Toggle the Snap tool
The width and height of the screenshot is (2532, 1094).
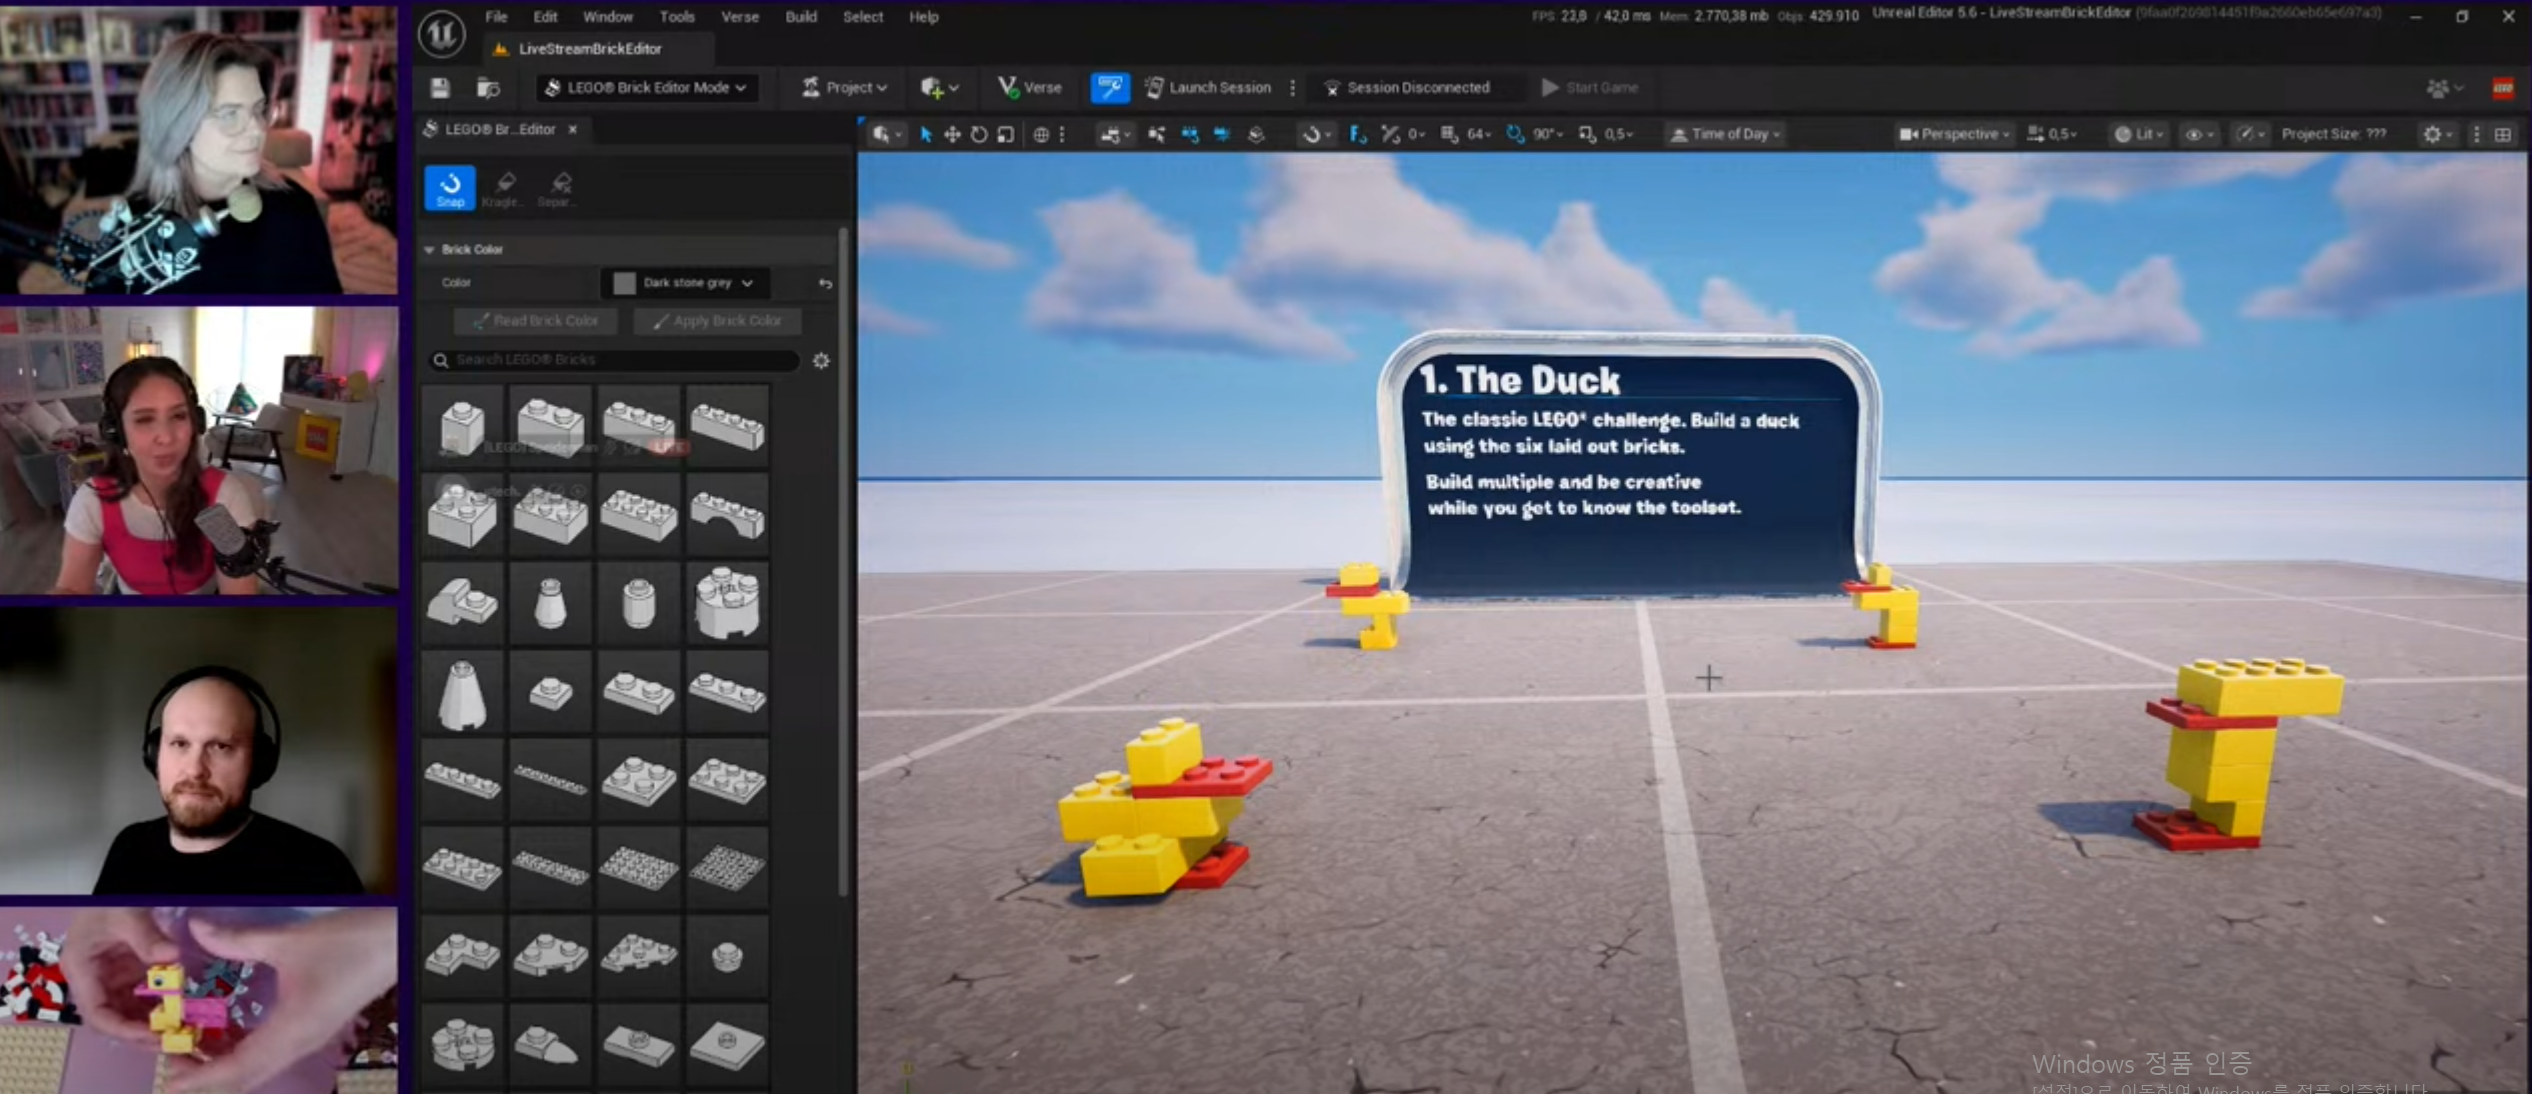click(x=450, y=188)
